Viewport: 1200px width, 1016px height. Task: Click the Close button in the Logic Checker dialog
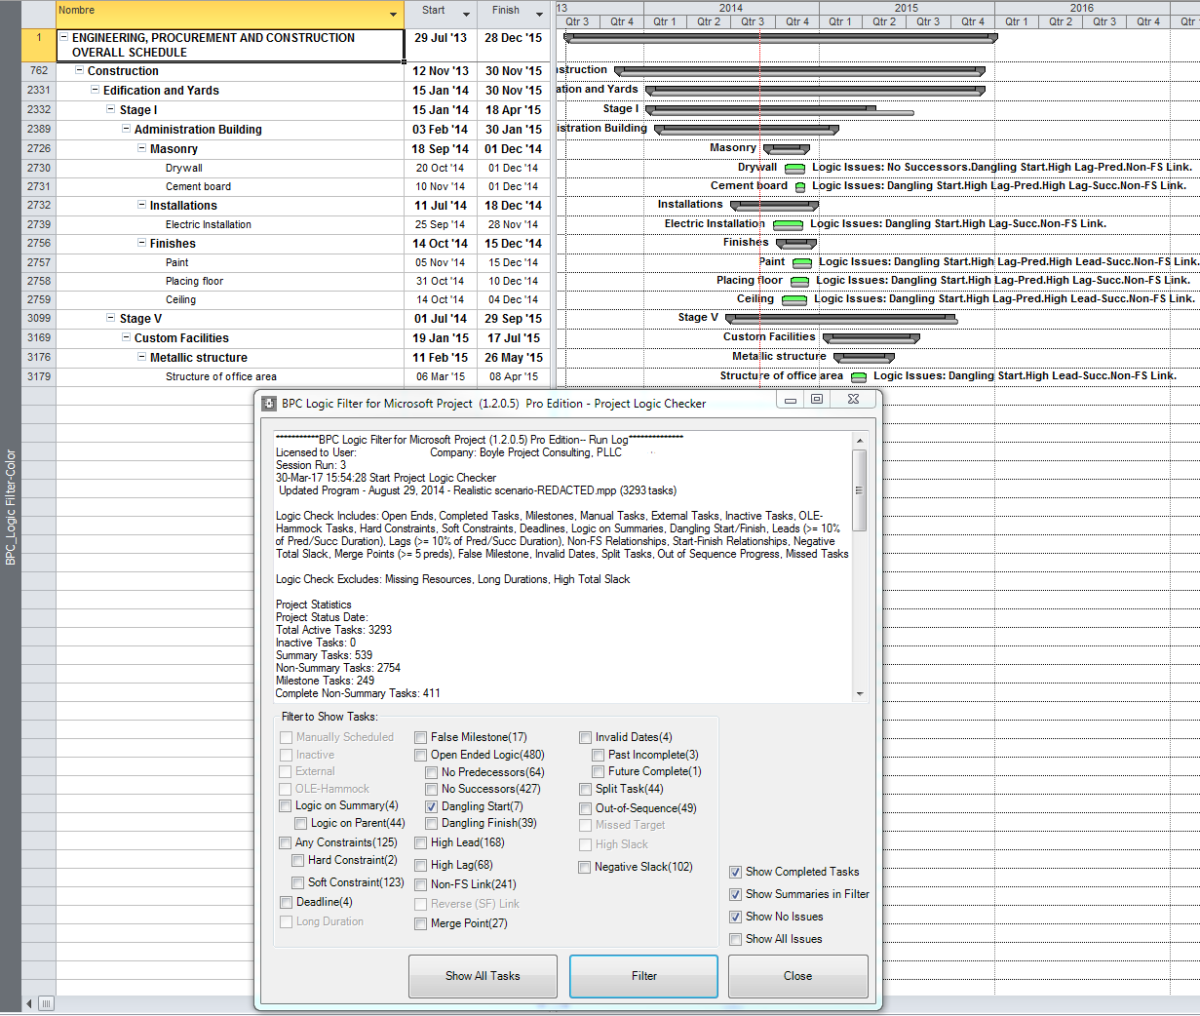click(797, 976)
